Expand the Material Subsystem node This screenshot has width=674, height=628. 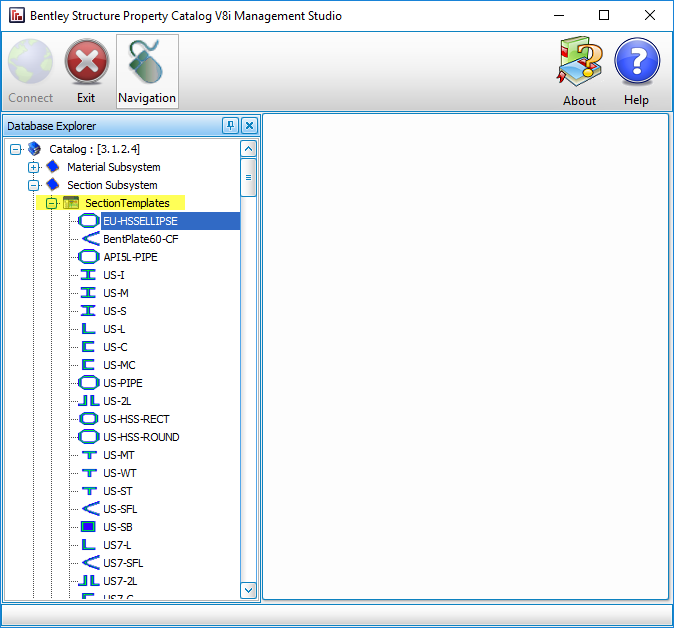34,167
